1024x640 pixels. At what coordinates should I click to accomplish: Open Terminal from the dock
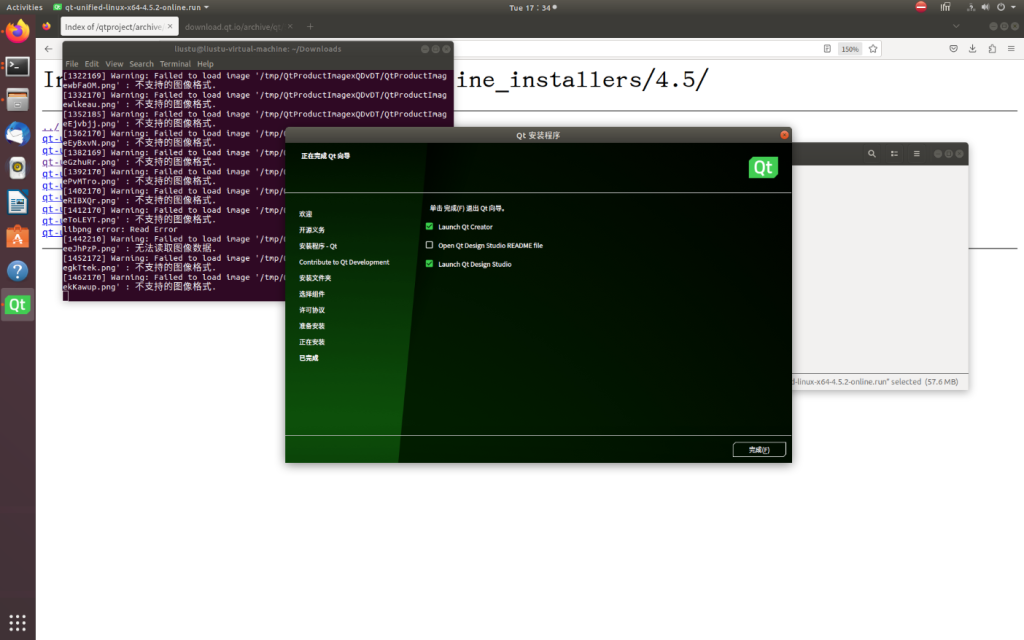coord(17,66)
